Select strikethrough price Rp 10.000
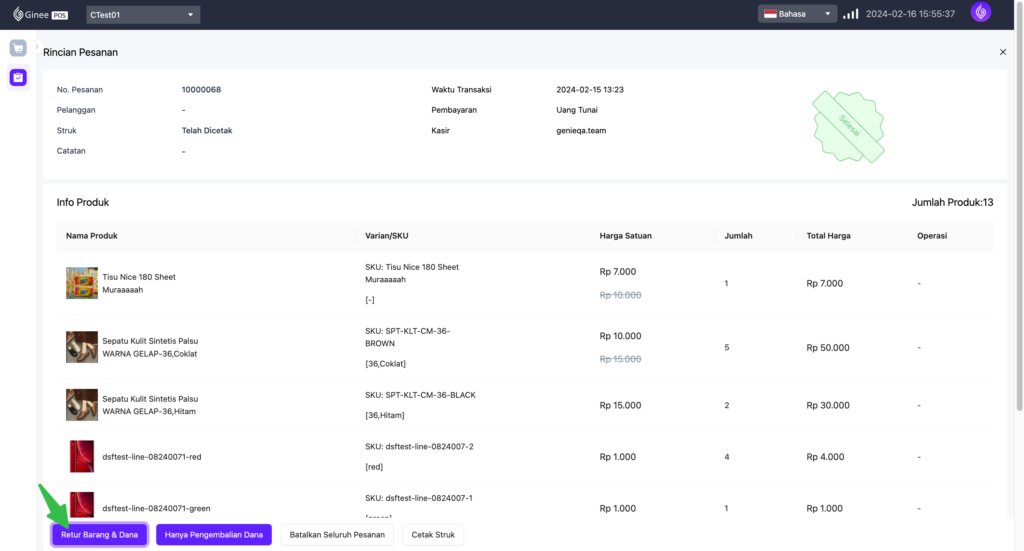This screenshot has width=1024, height=551. pyautogui.click(x=620, y=295)
